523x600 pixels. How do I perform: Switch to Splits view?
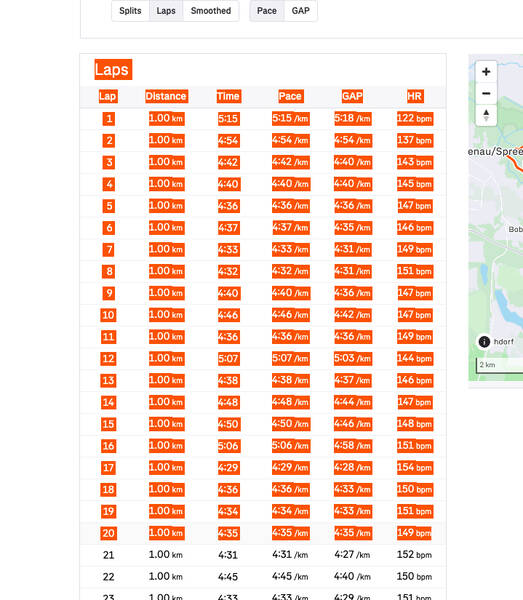point(130,11)
